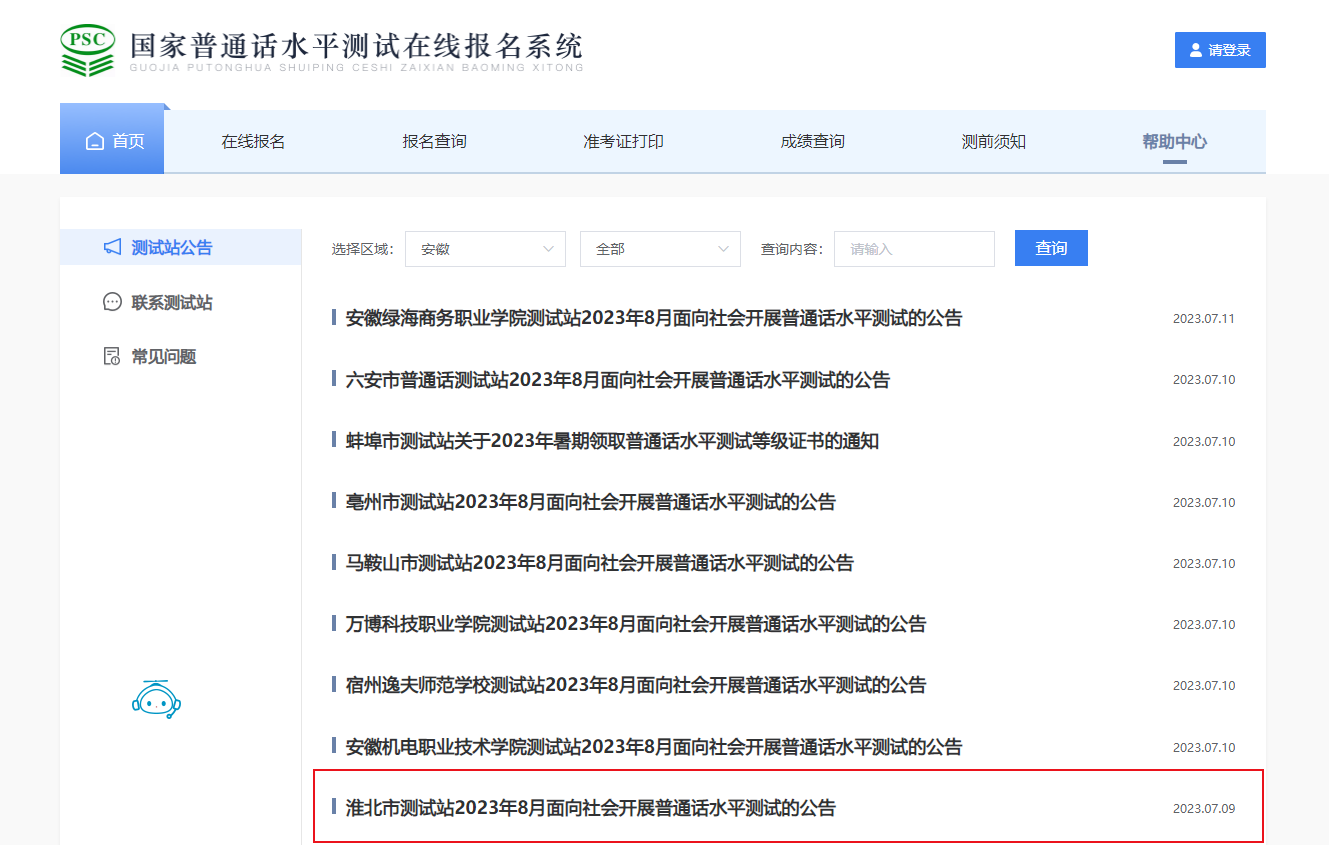Click the house icon on 首页 tab
Screen dimensions: 1329x845
click(x=95, y=142)
